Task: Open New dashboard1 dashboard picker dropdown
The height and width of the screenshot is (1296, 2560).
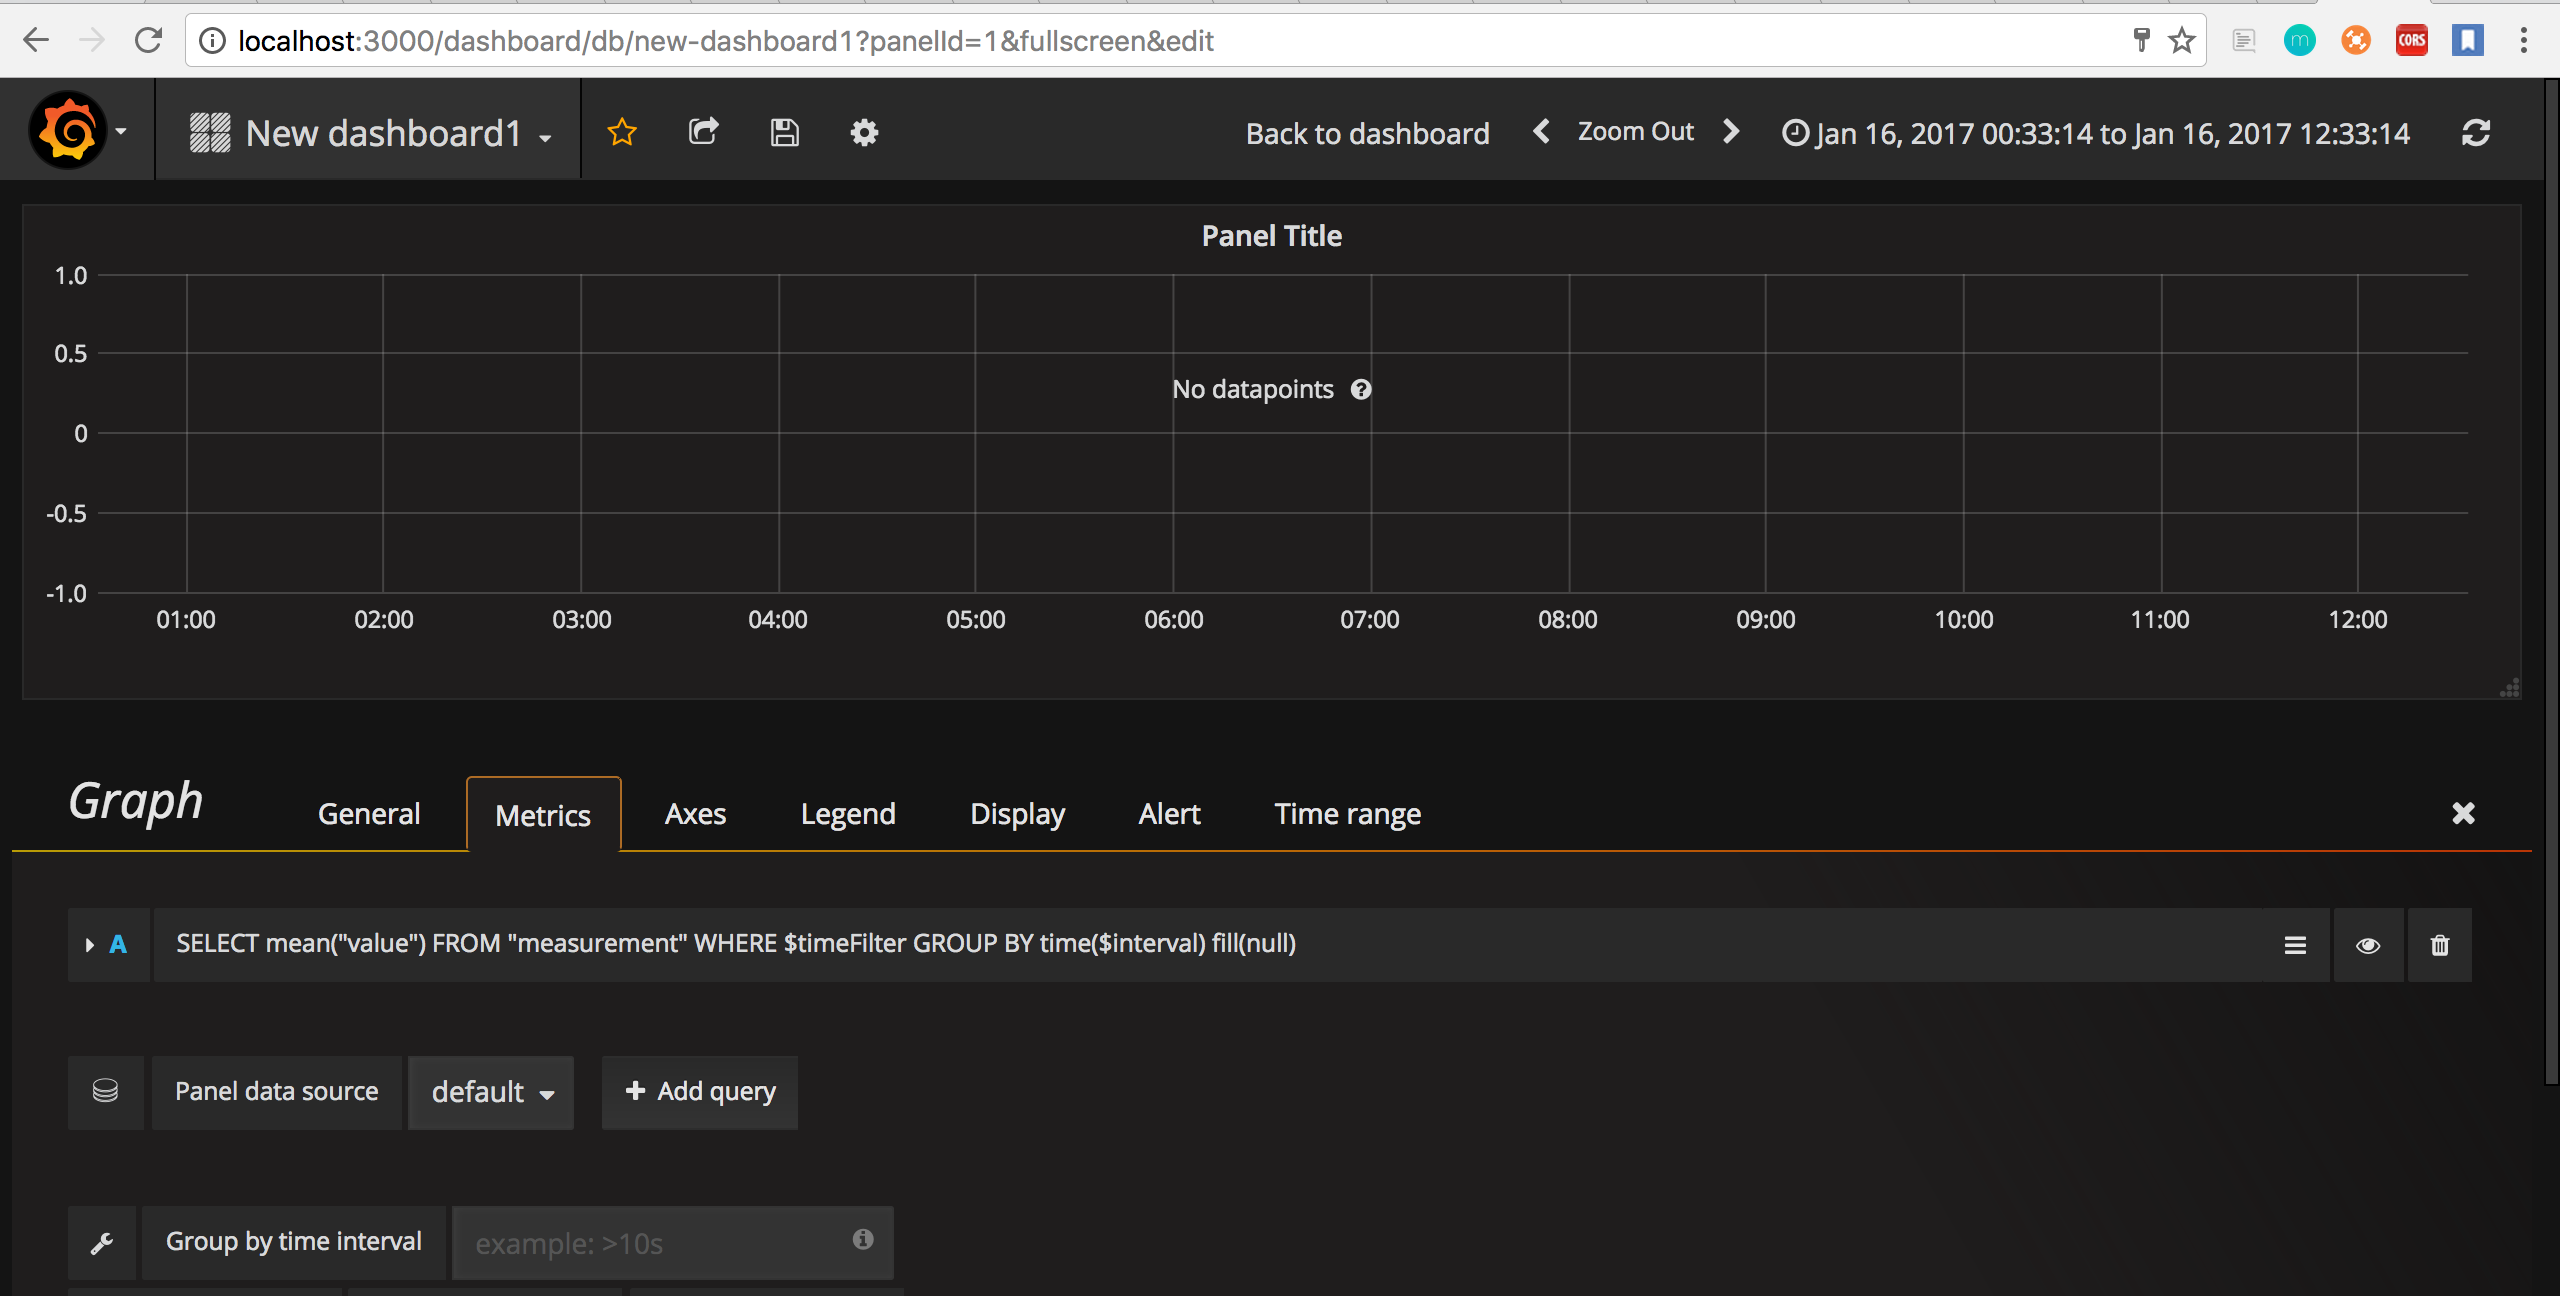Action: point(384,133)
